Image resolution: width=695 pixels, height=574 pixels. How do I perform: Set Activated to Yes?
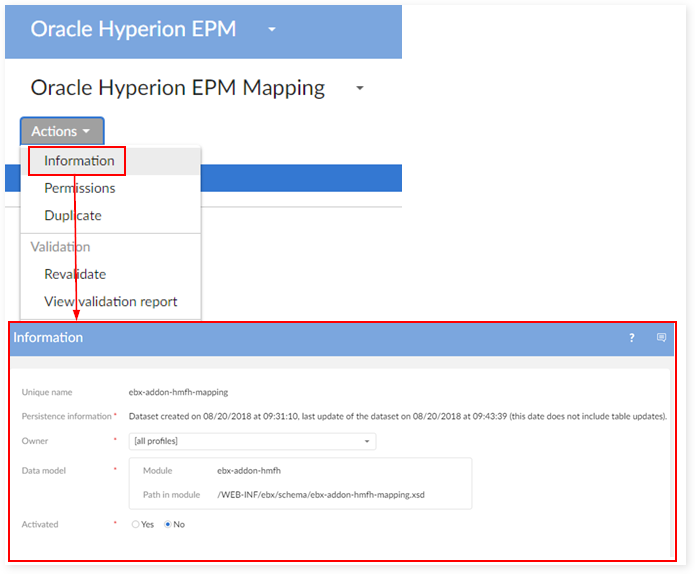[x=135, y=524]
